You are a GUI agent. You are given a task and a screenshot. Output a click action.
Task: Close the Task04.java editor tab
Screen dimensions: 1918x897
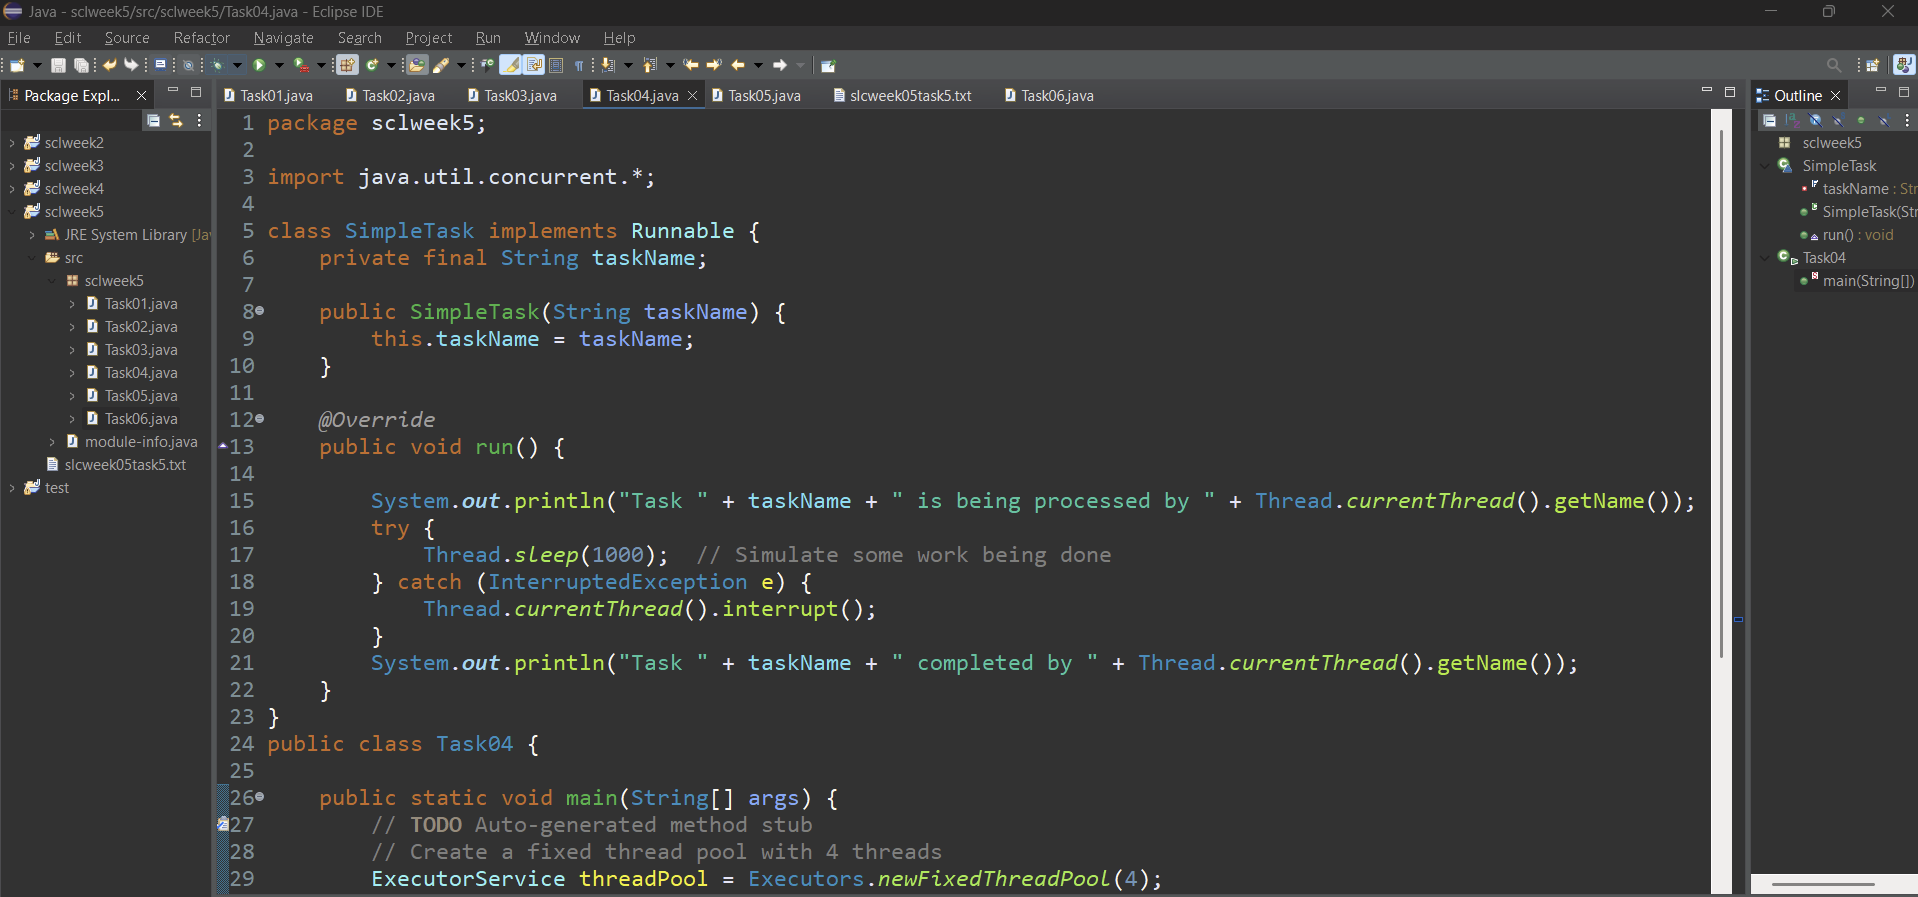pyautogui.click(x=692, y=96)
